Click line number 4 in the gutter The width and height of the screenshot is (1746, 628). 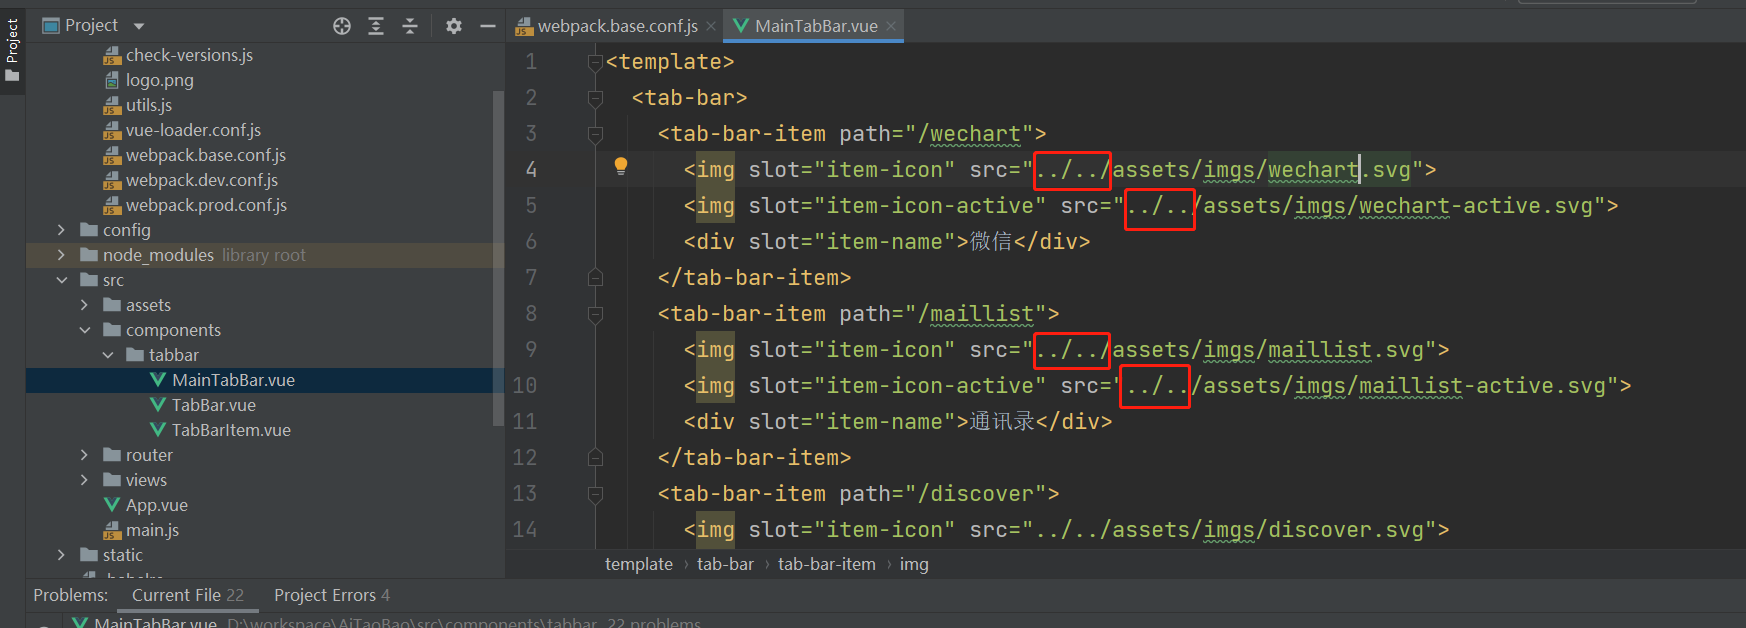click(x=531, y=170)
